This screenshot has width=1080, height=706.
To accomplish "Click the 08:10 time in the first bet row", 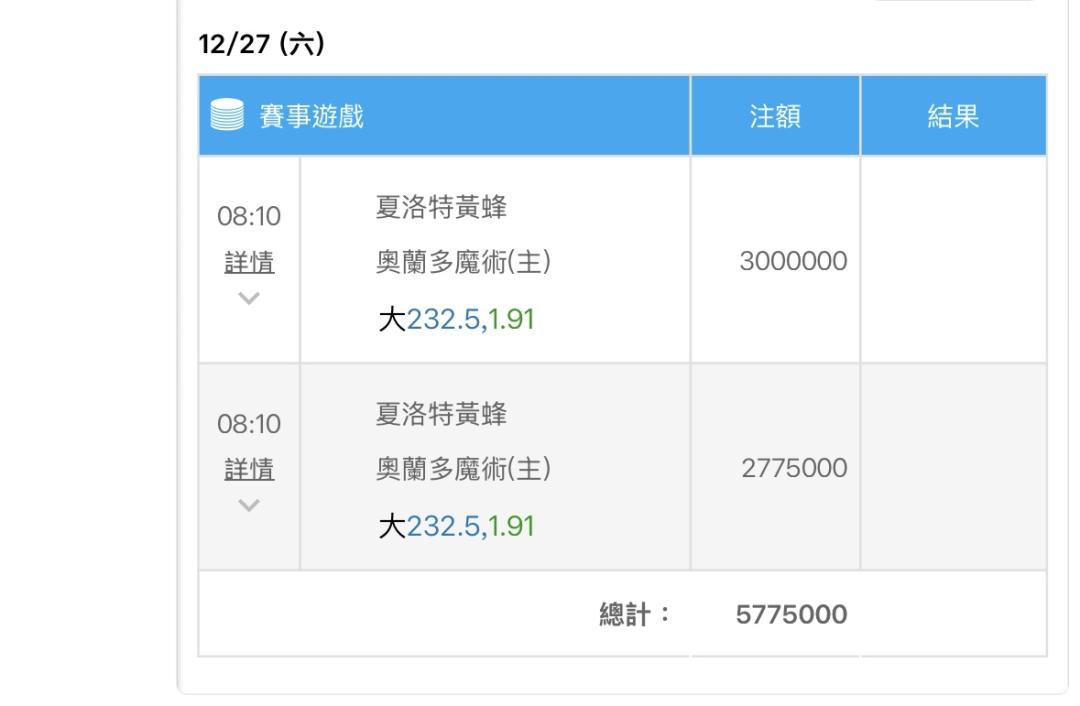I will pyautogui.click(x=249, y=216).
